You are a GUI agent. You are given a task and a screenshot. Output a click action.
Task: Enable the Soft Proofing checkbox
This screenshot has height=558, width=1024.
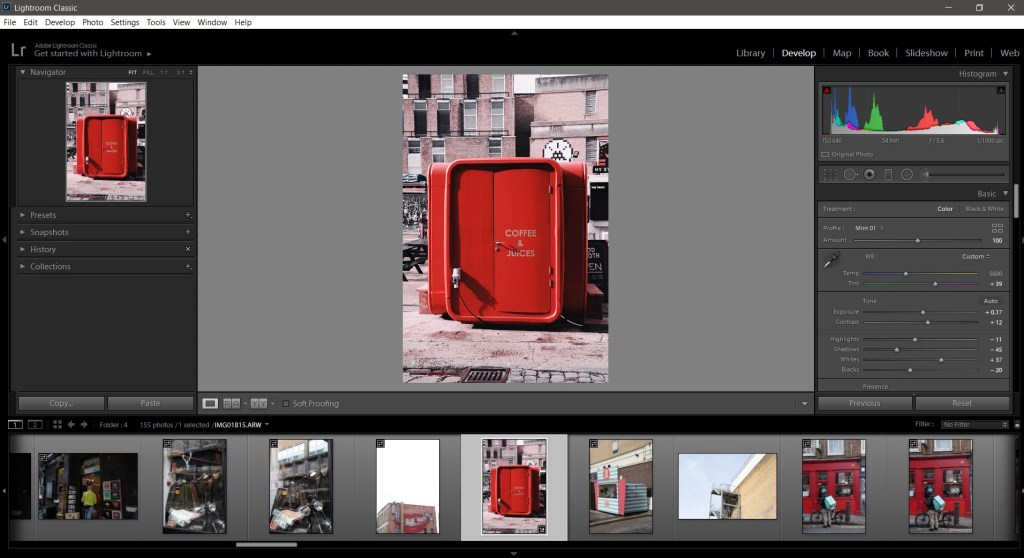tap(285, 404)
